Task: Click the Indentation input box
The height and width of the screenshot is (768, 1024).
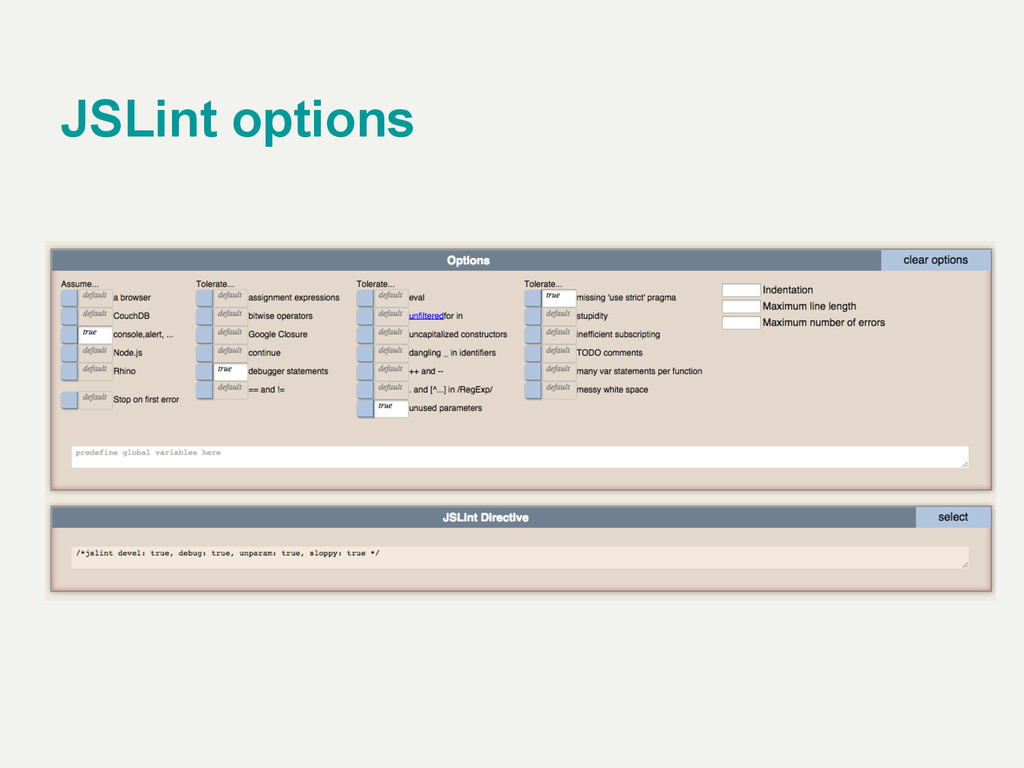Action: [741, 290]
